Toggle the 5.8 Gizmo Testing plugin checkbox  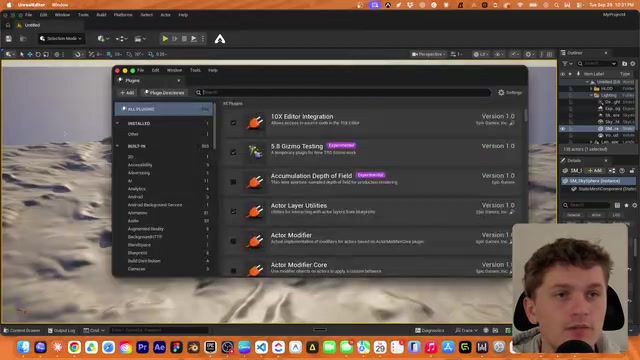coord(233,152)
